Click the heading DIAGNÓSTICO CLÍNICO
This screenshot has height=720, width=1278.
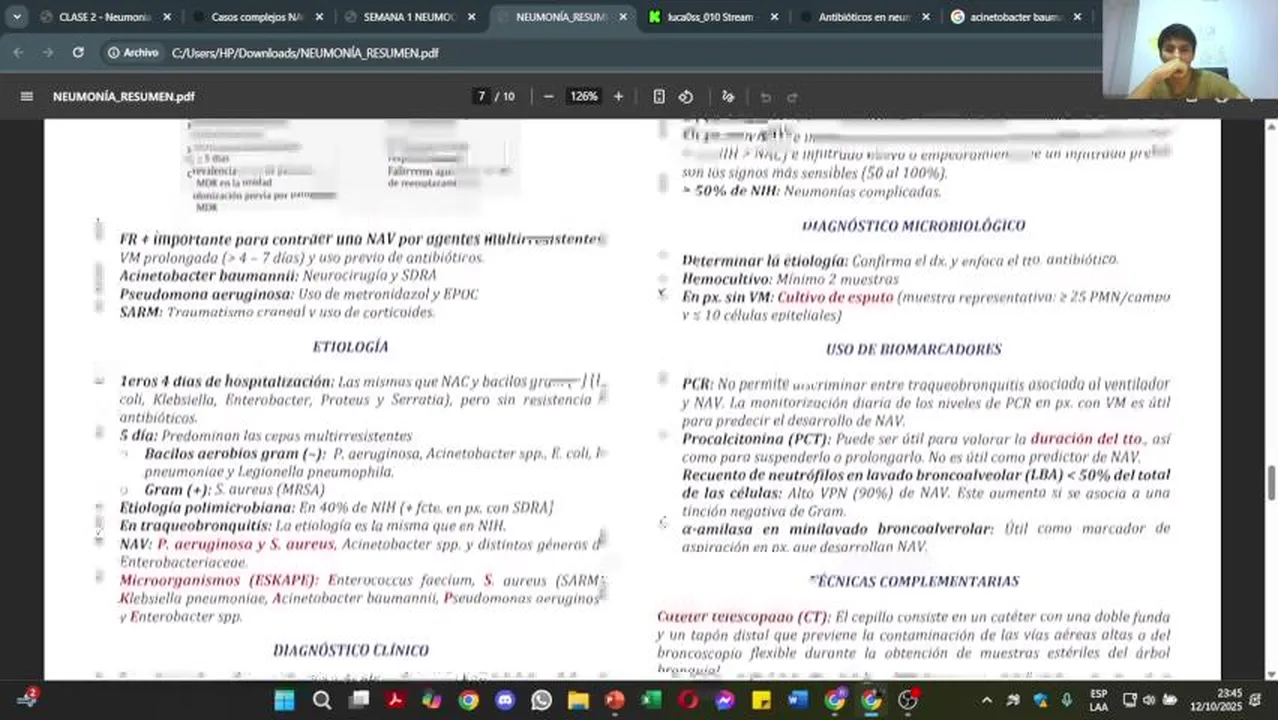(351, 650)
